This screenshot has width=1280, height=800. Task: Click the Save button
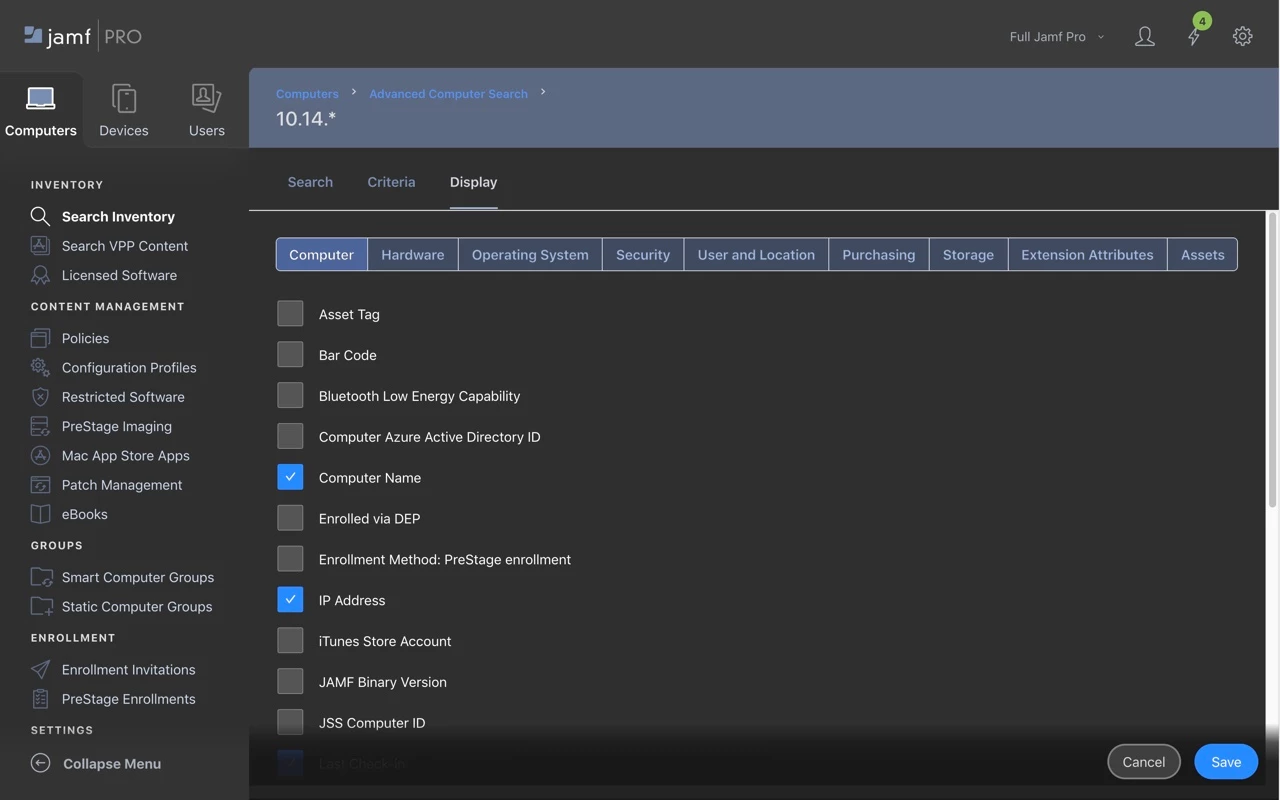(1226, 762)
